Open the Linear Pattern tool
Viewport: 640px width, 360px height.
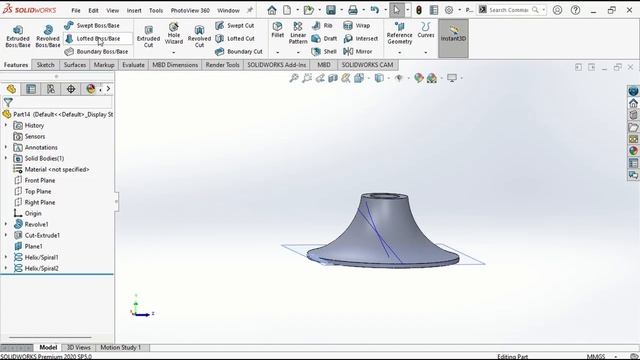pyautogui.click(x=298, y=33)
